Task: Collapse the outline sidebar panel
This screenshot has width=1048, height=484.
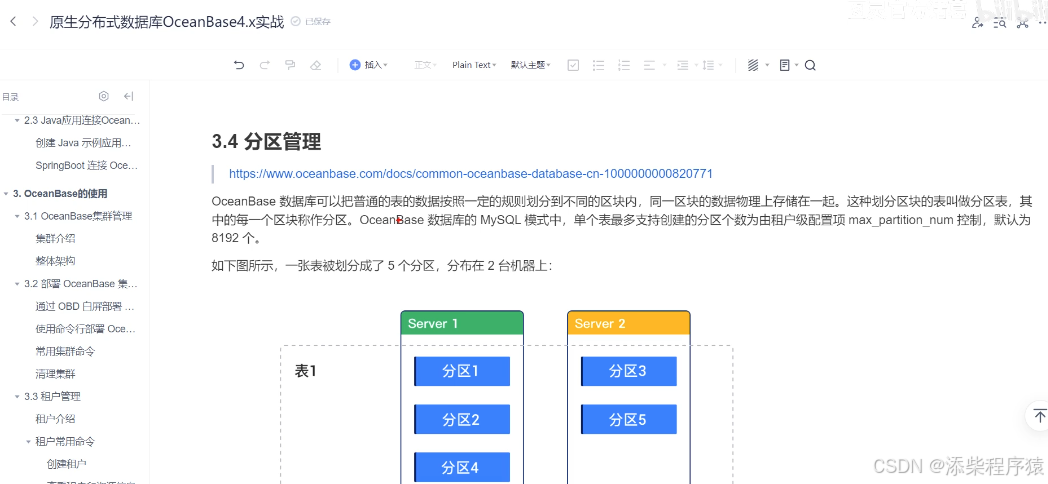Action: coord(129,96)
